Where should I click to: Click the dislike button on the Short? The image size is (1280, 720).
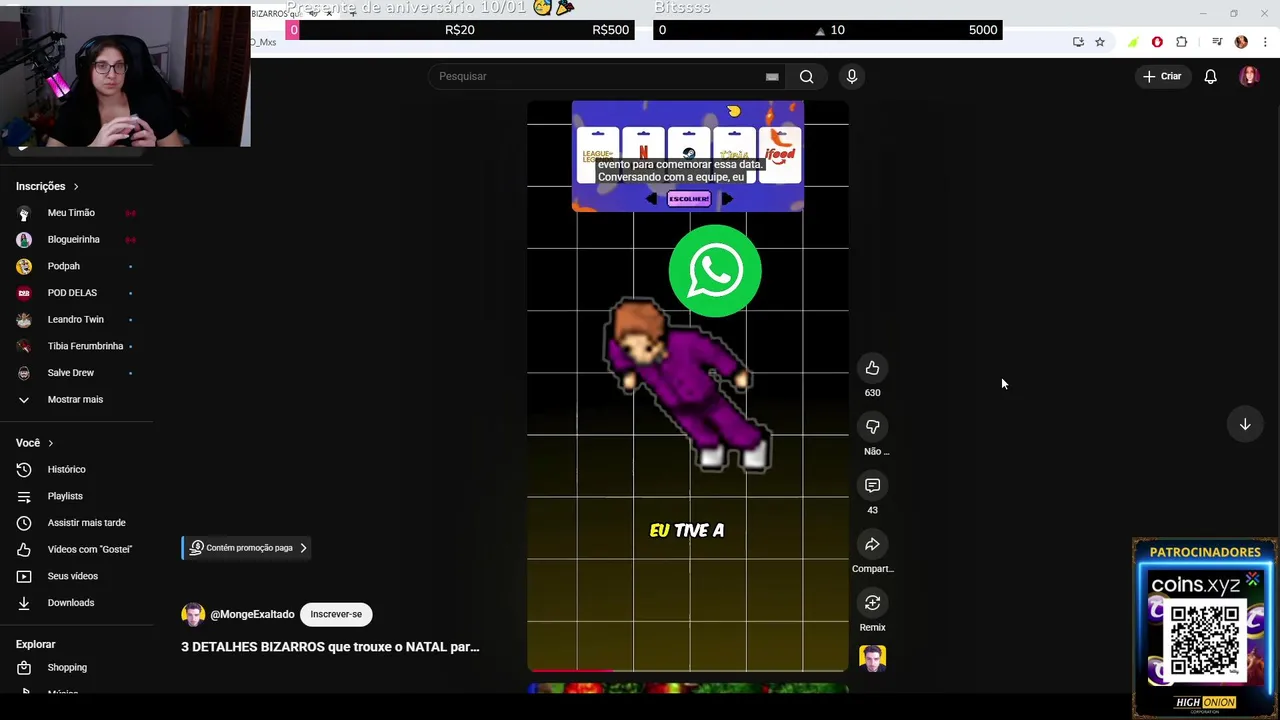coord(872,427)
